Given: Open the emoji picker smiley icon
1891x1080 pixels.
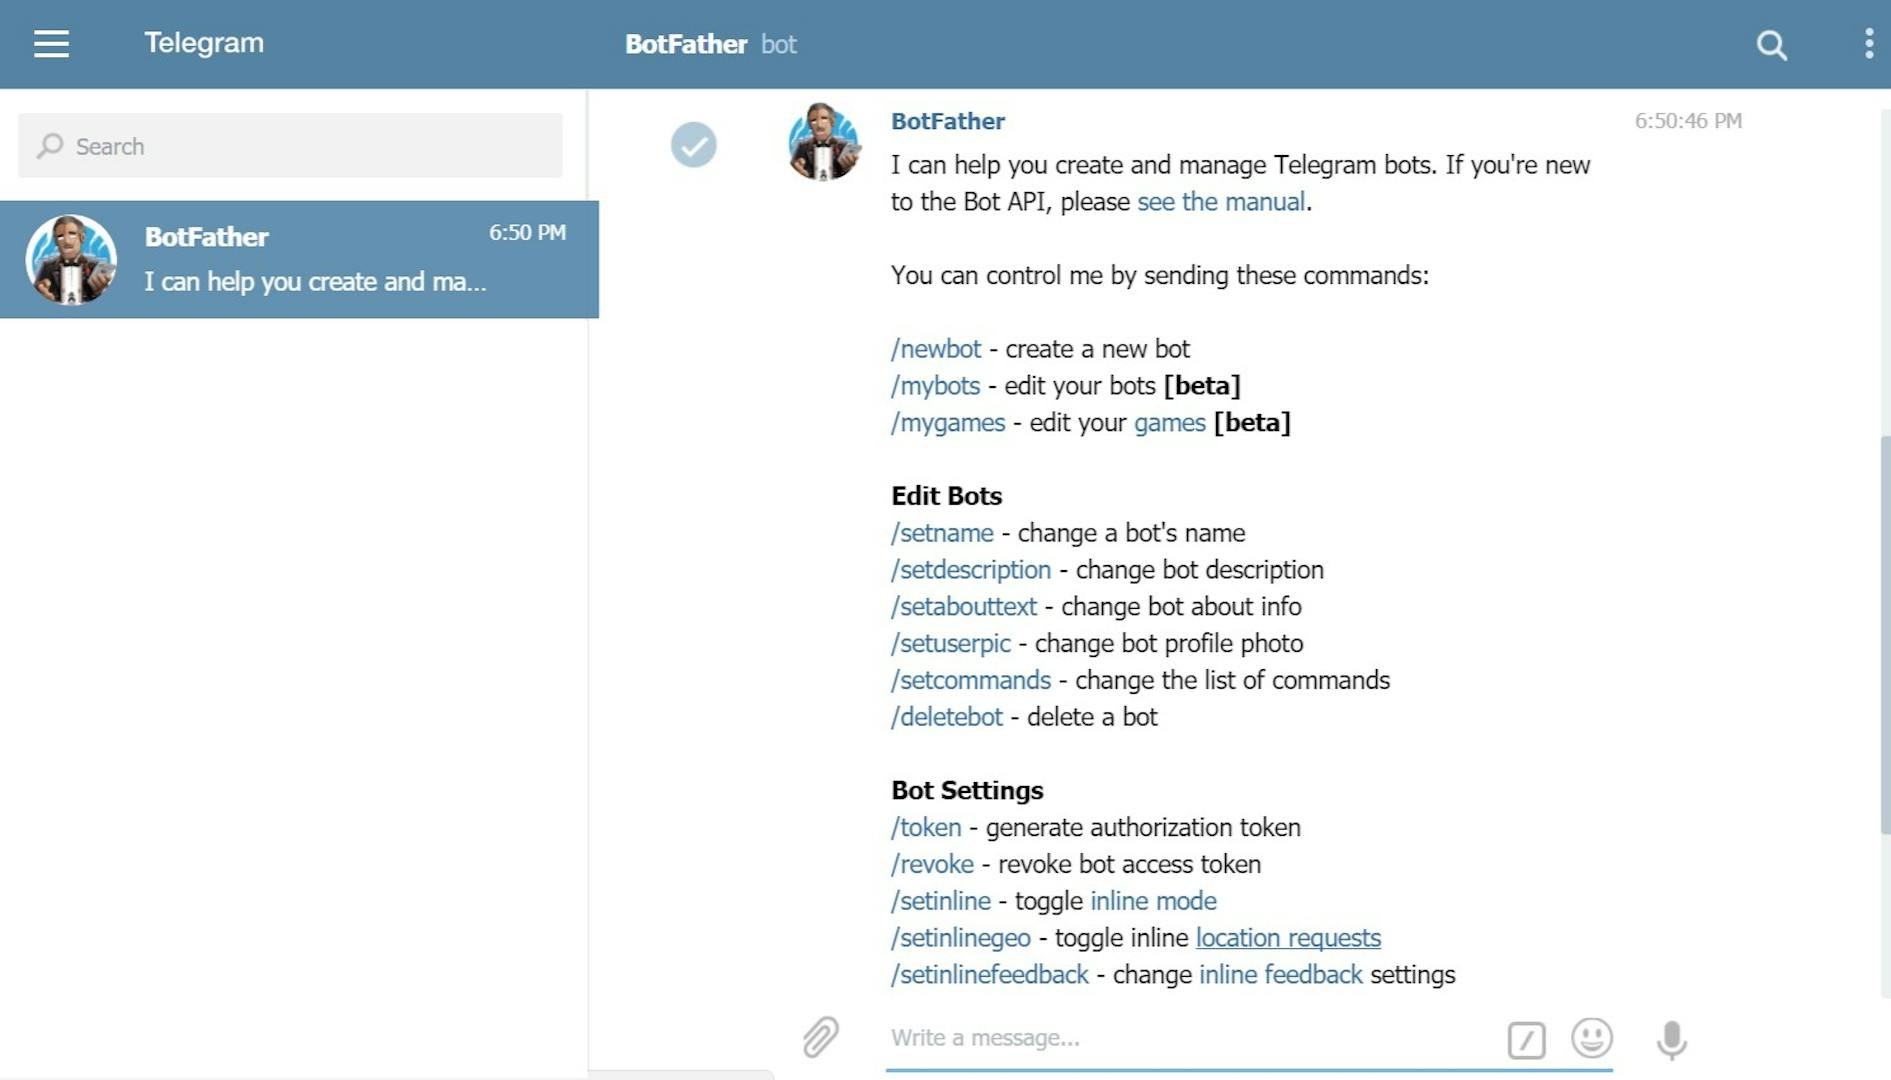Looking at the screenshot, I should pyautogui.click(x=1591, y=1038).
